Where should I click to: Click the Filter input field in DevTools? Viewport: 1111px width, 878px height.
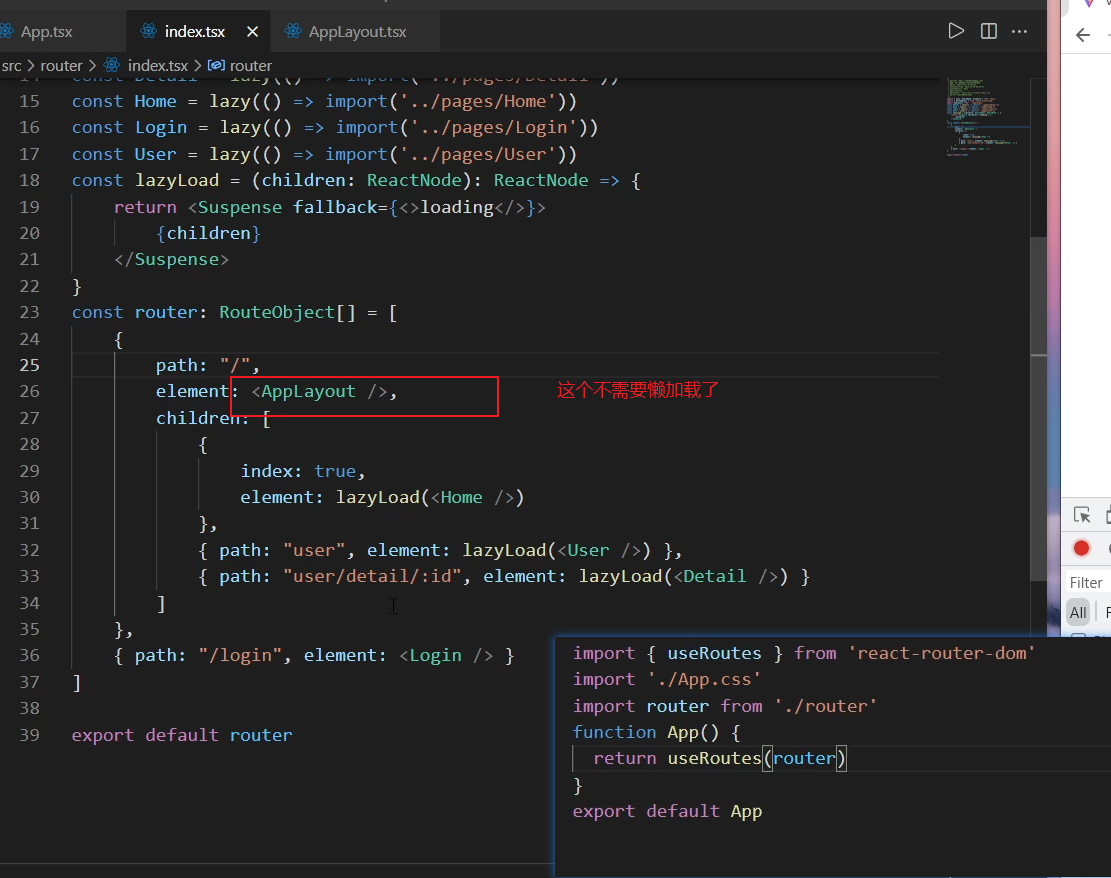[1086, 581]
